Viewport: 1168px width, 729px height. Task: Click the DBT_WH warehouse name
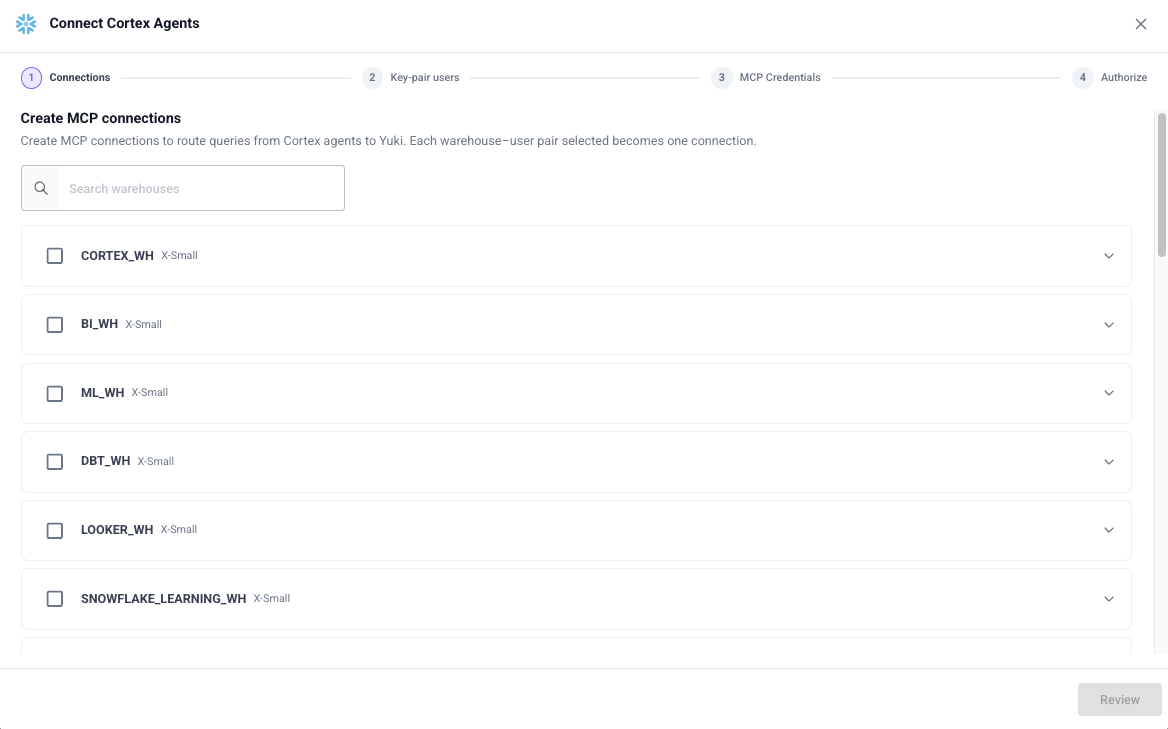(x=105, y=461)
